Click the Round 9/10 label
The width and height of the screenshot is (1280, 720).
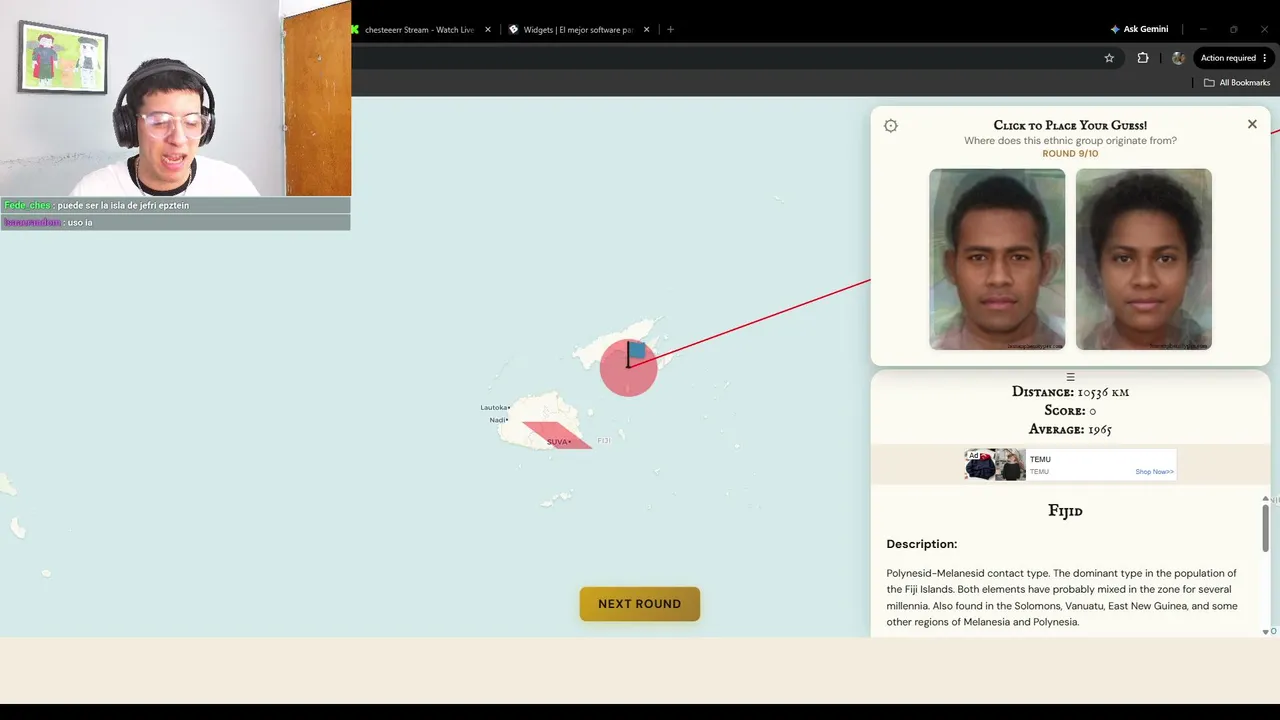(x=1070, y=154)
